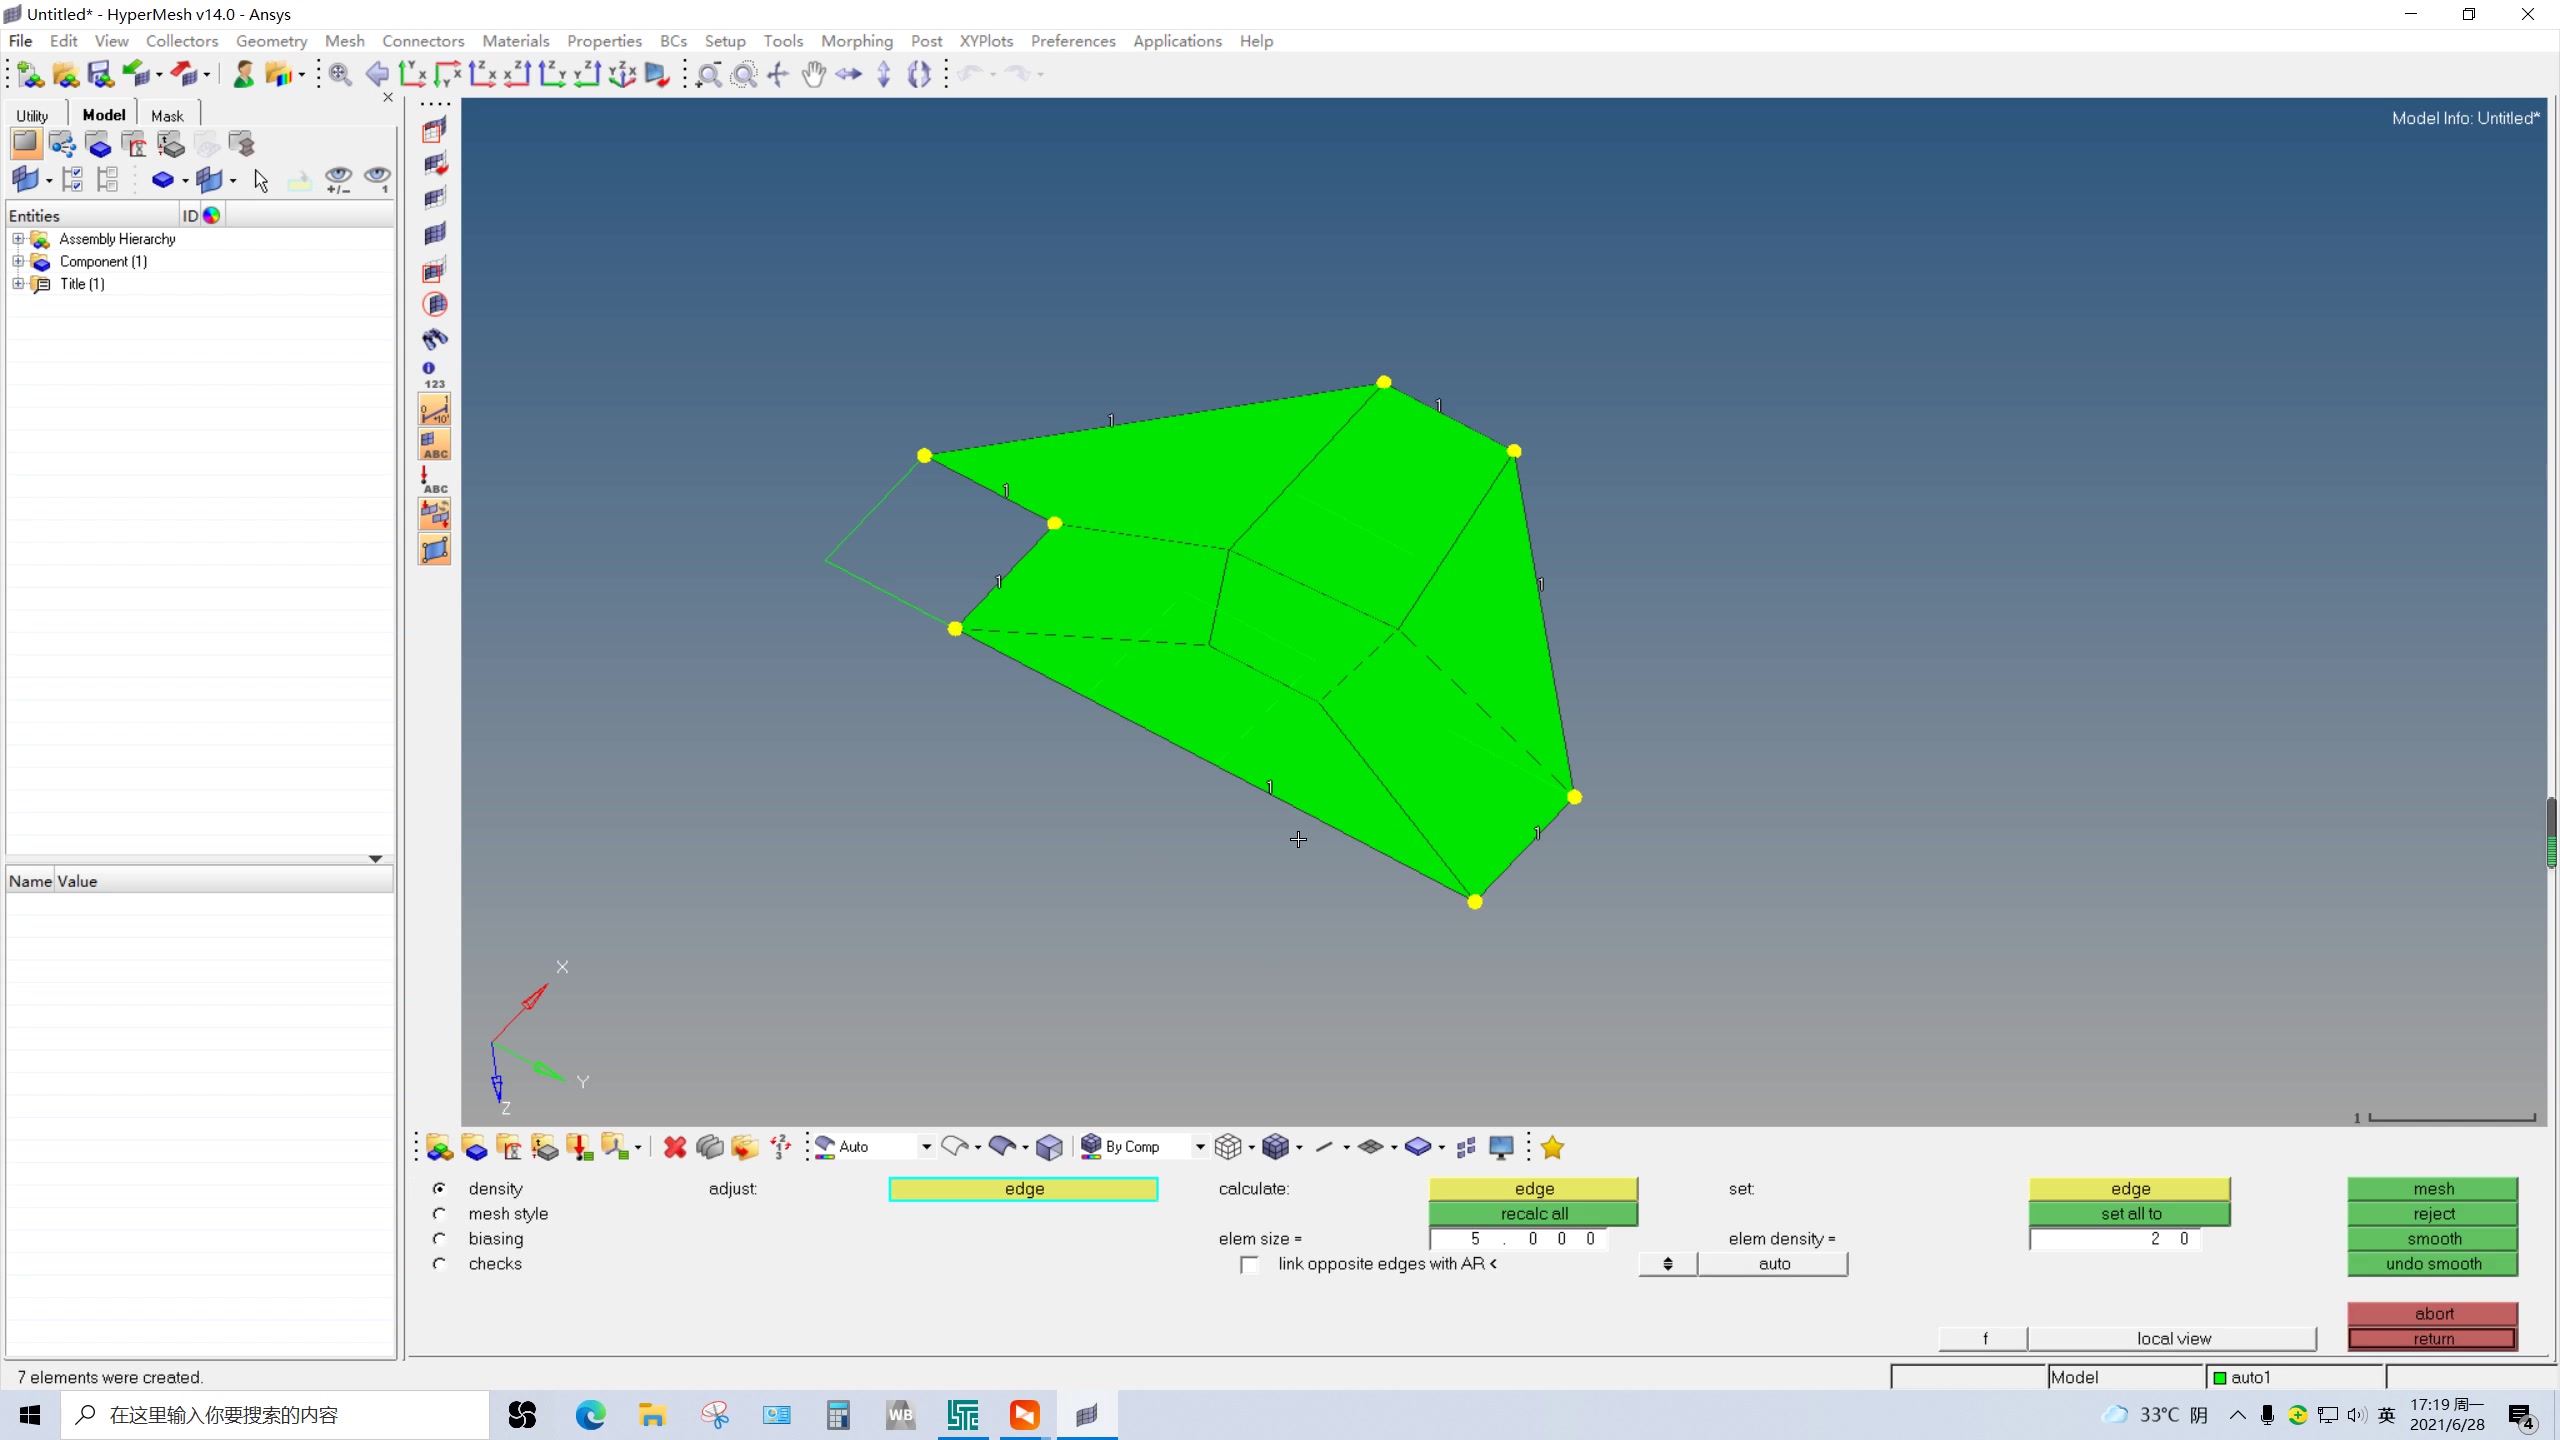Click the Renumber 123 icon
This screenshot has height=1440, width=2560.
[x=781, y=1147]
